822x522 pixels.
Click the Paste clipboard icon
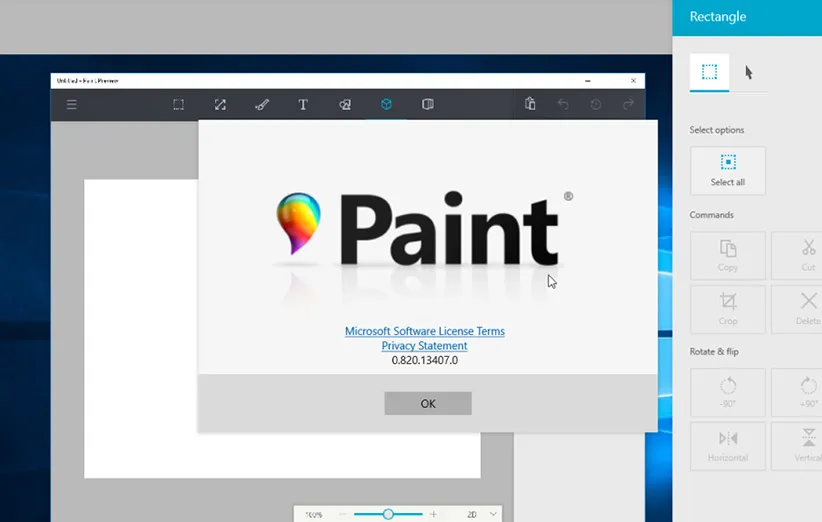point(530,104)
